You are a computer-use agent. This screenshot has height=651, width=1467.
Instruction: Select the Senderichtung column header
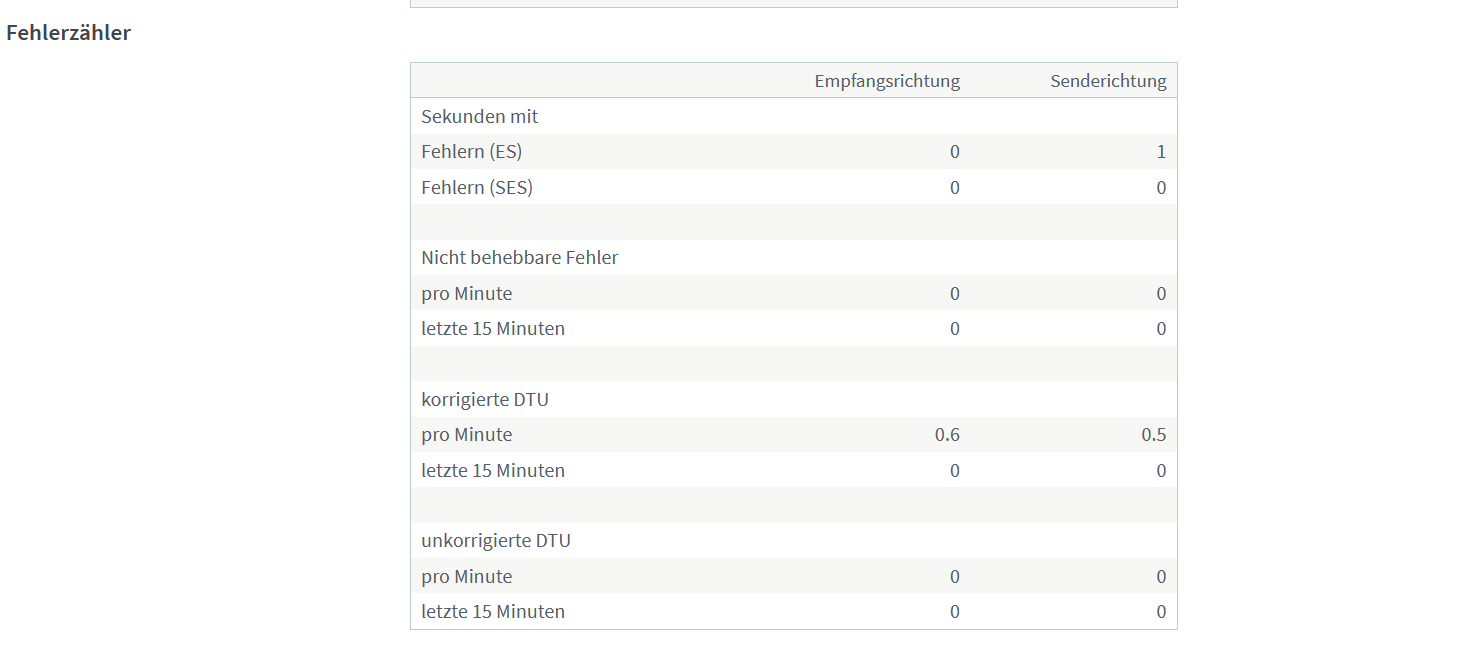pyautogui.click(x=1108, y=81)
